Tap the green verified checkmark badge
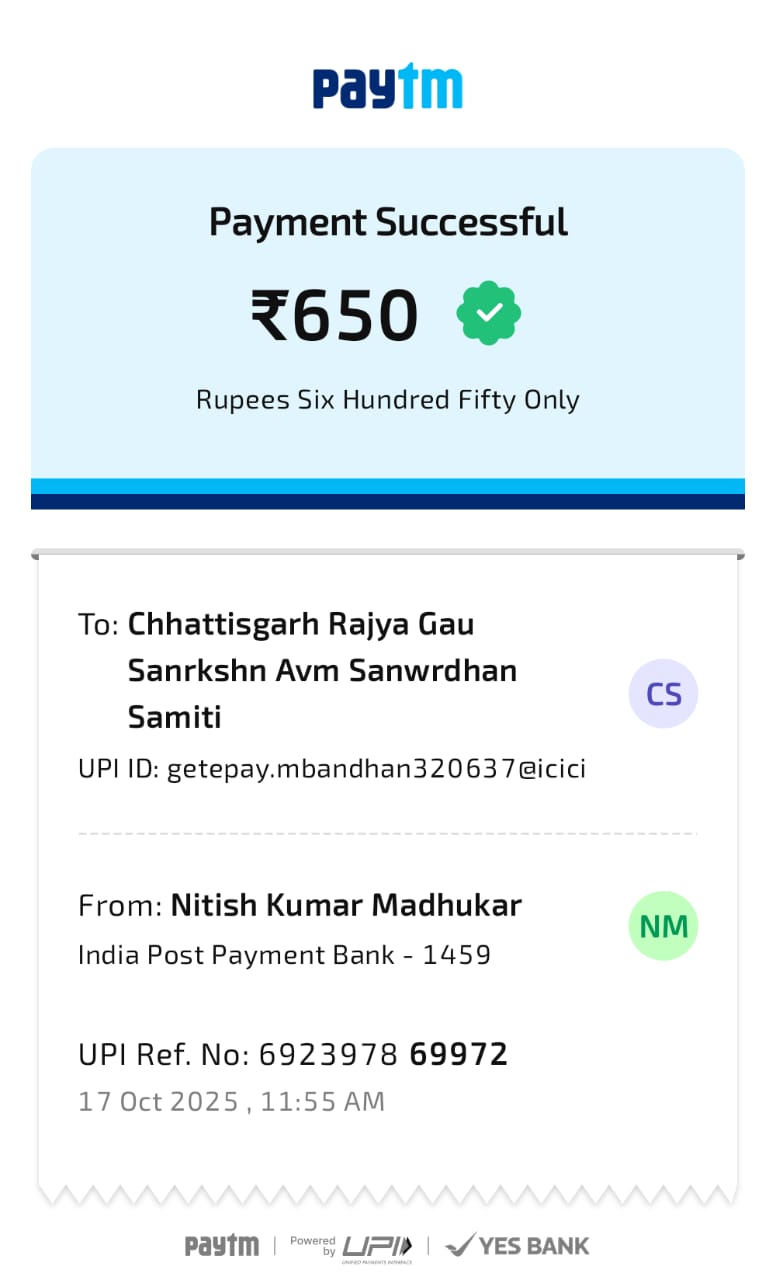The height and width of the screenshot is (1280, 776). [489, 314]
